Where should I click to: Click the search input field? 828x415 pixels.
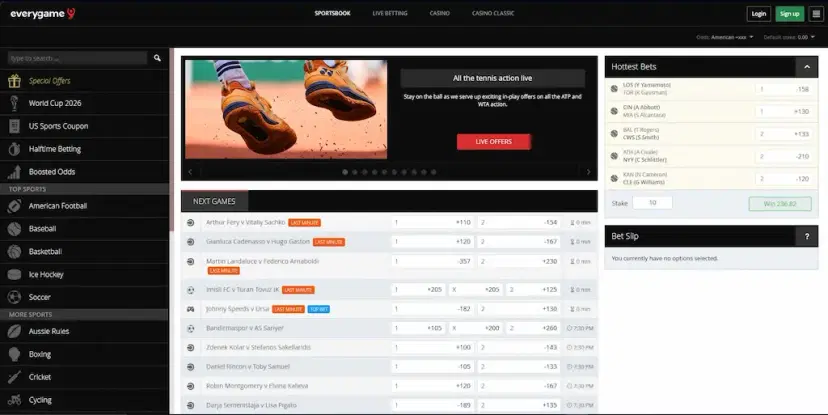78,58
